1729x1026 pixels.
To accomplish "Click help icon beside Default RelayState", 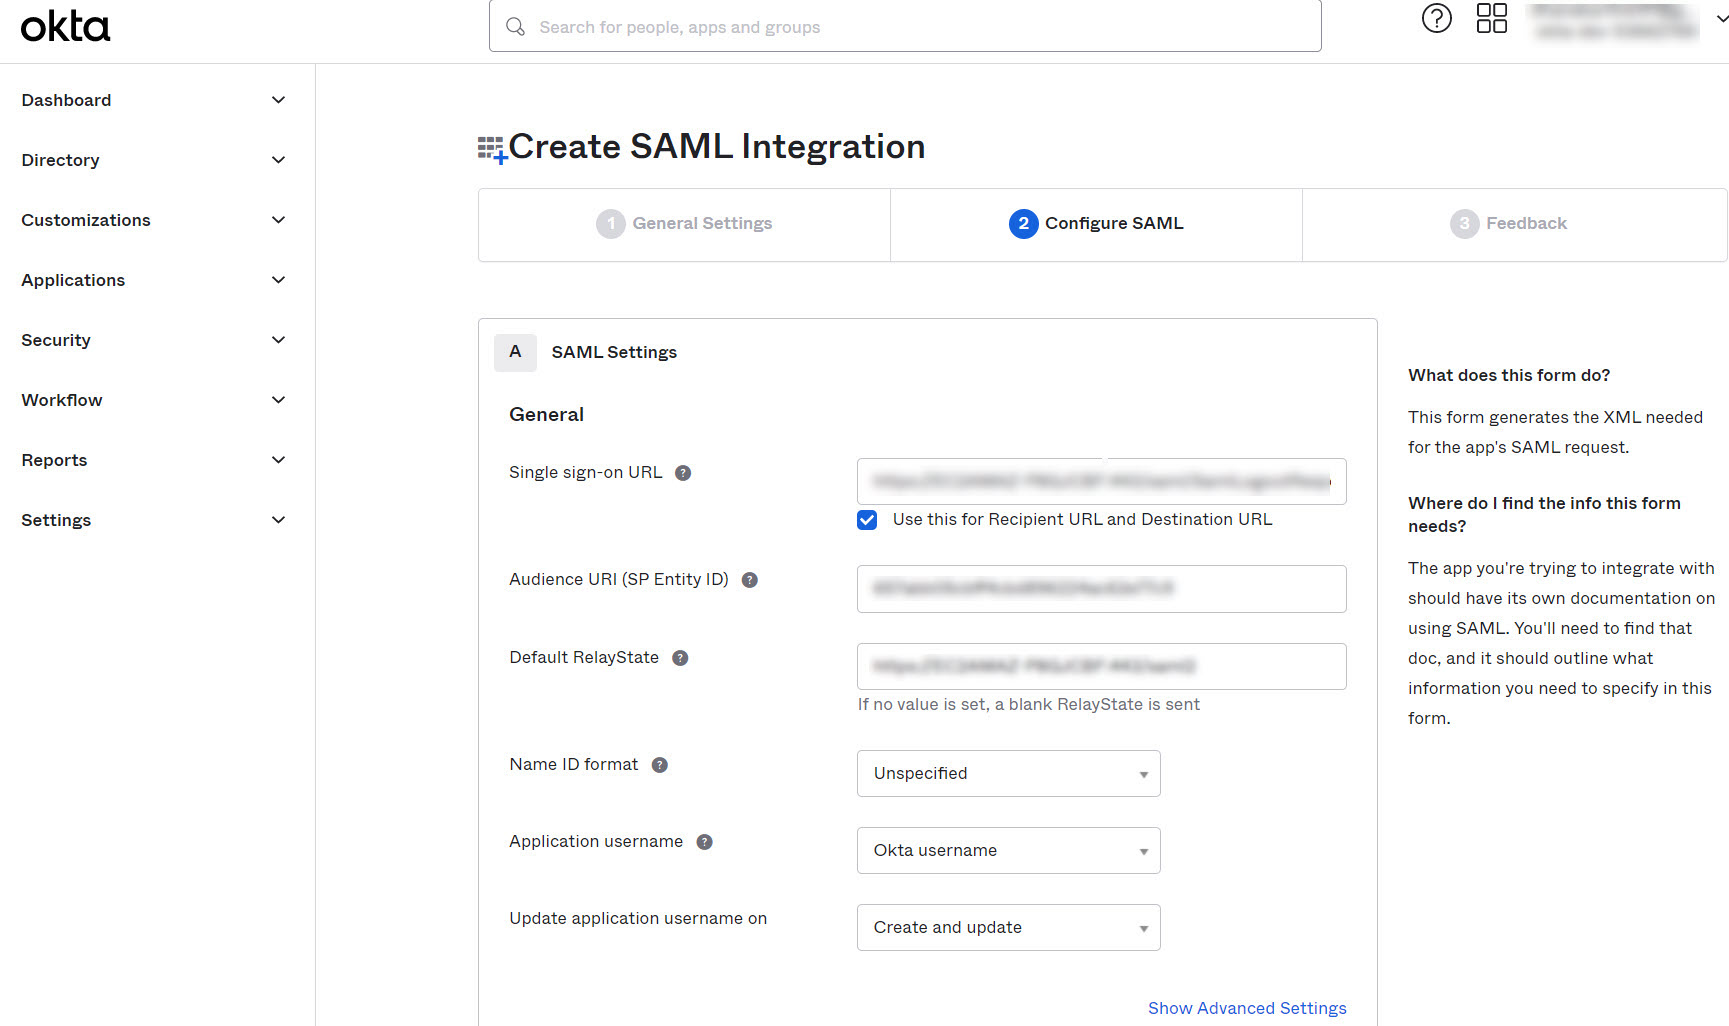I will coord(680,658).
